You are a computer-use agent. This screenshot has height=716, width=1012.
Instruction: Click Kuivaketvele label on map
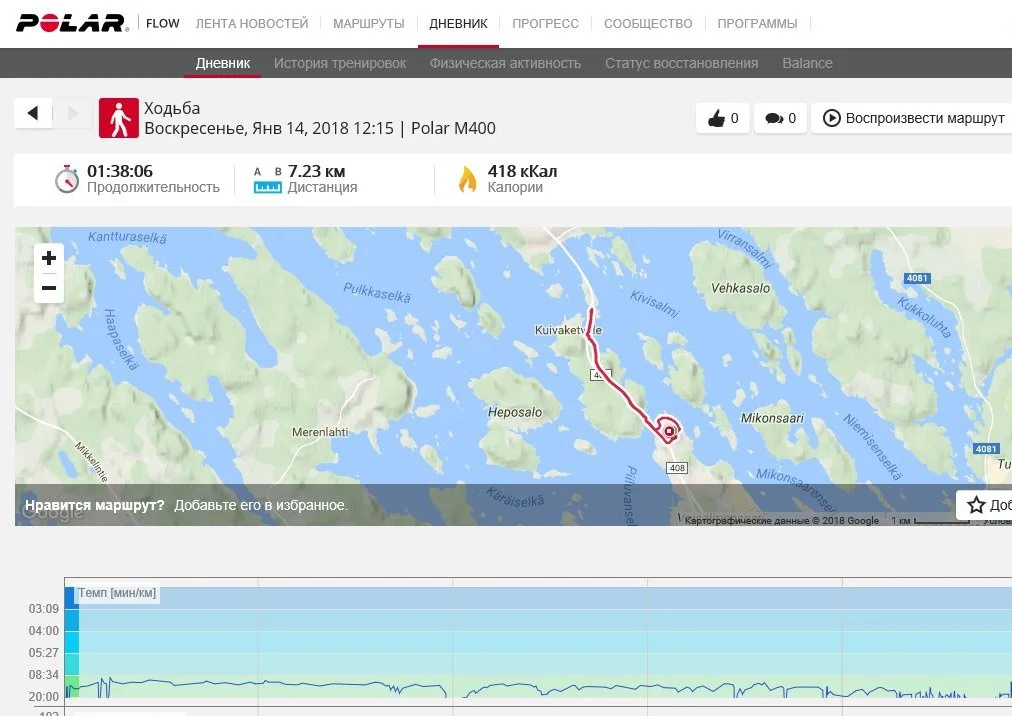(x=568, y=330)
